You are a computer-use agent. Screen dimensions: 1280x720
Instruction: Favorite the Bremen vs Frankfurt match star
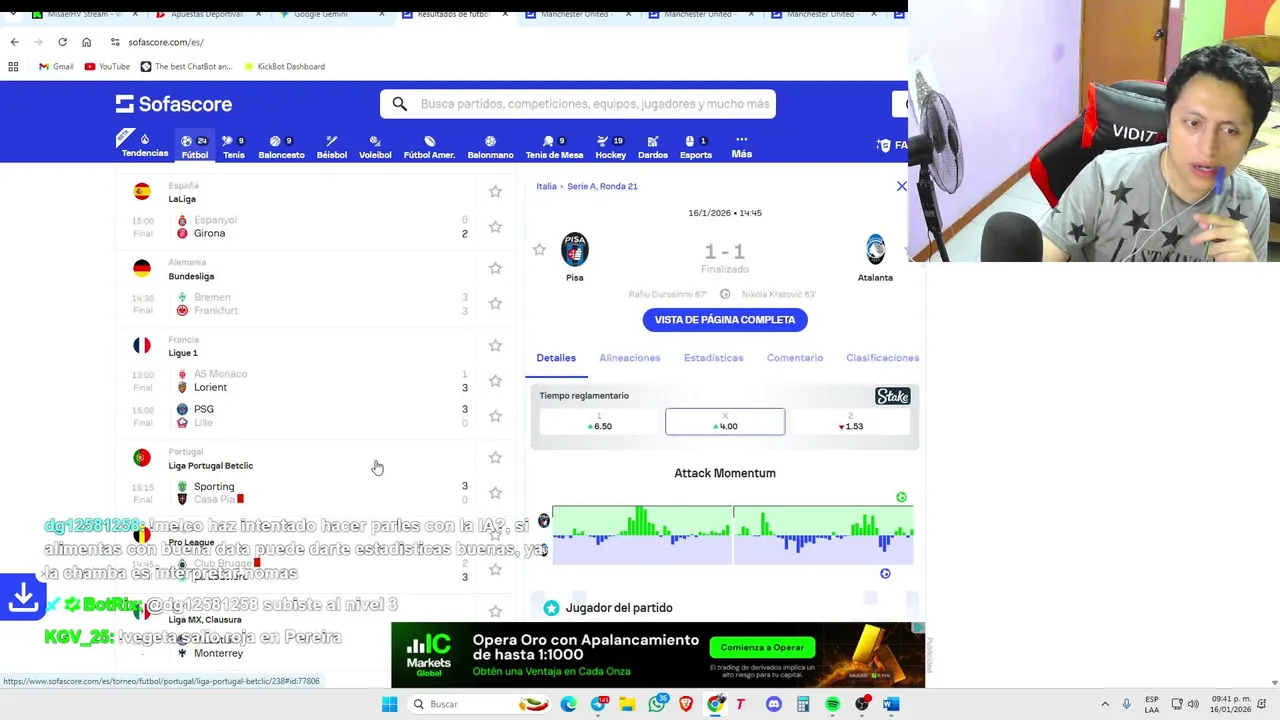[x=495, y=304]
